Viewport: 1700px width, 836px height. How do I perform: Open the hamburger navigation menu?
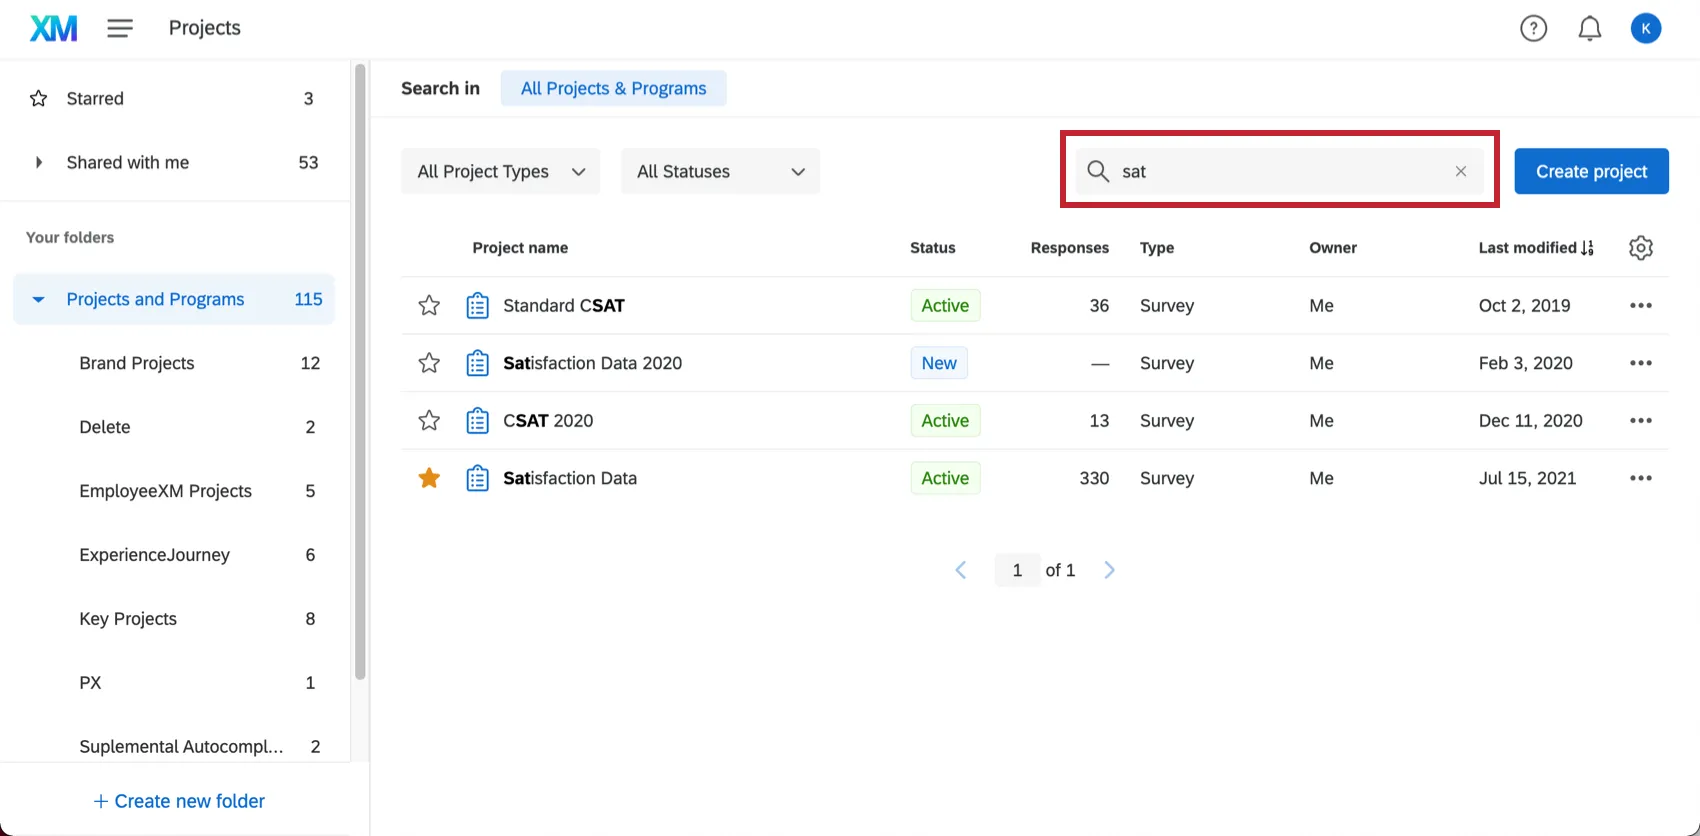[x=120, y=28]
